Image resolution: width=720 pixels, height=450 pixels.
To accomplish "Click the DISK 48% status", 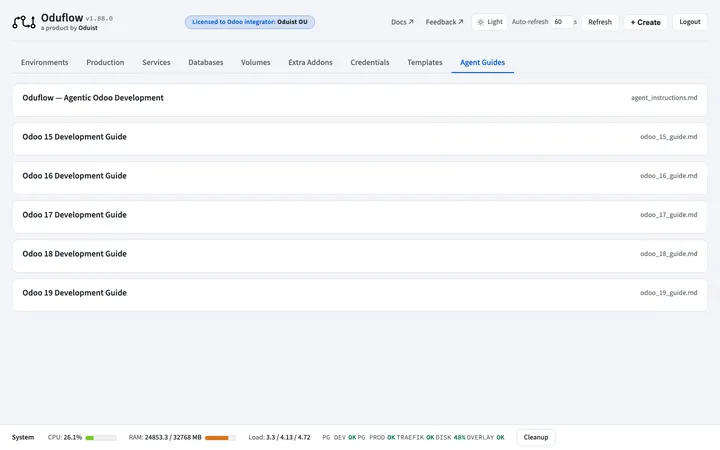I will coord(450,438).
